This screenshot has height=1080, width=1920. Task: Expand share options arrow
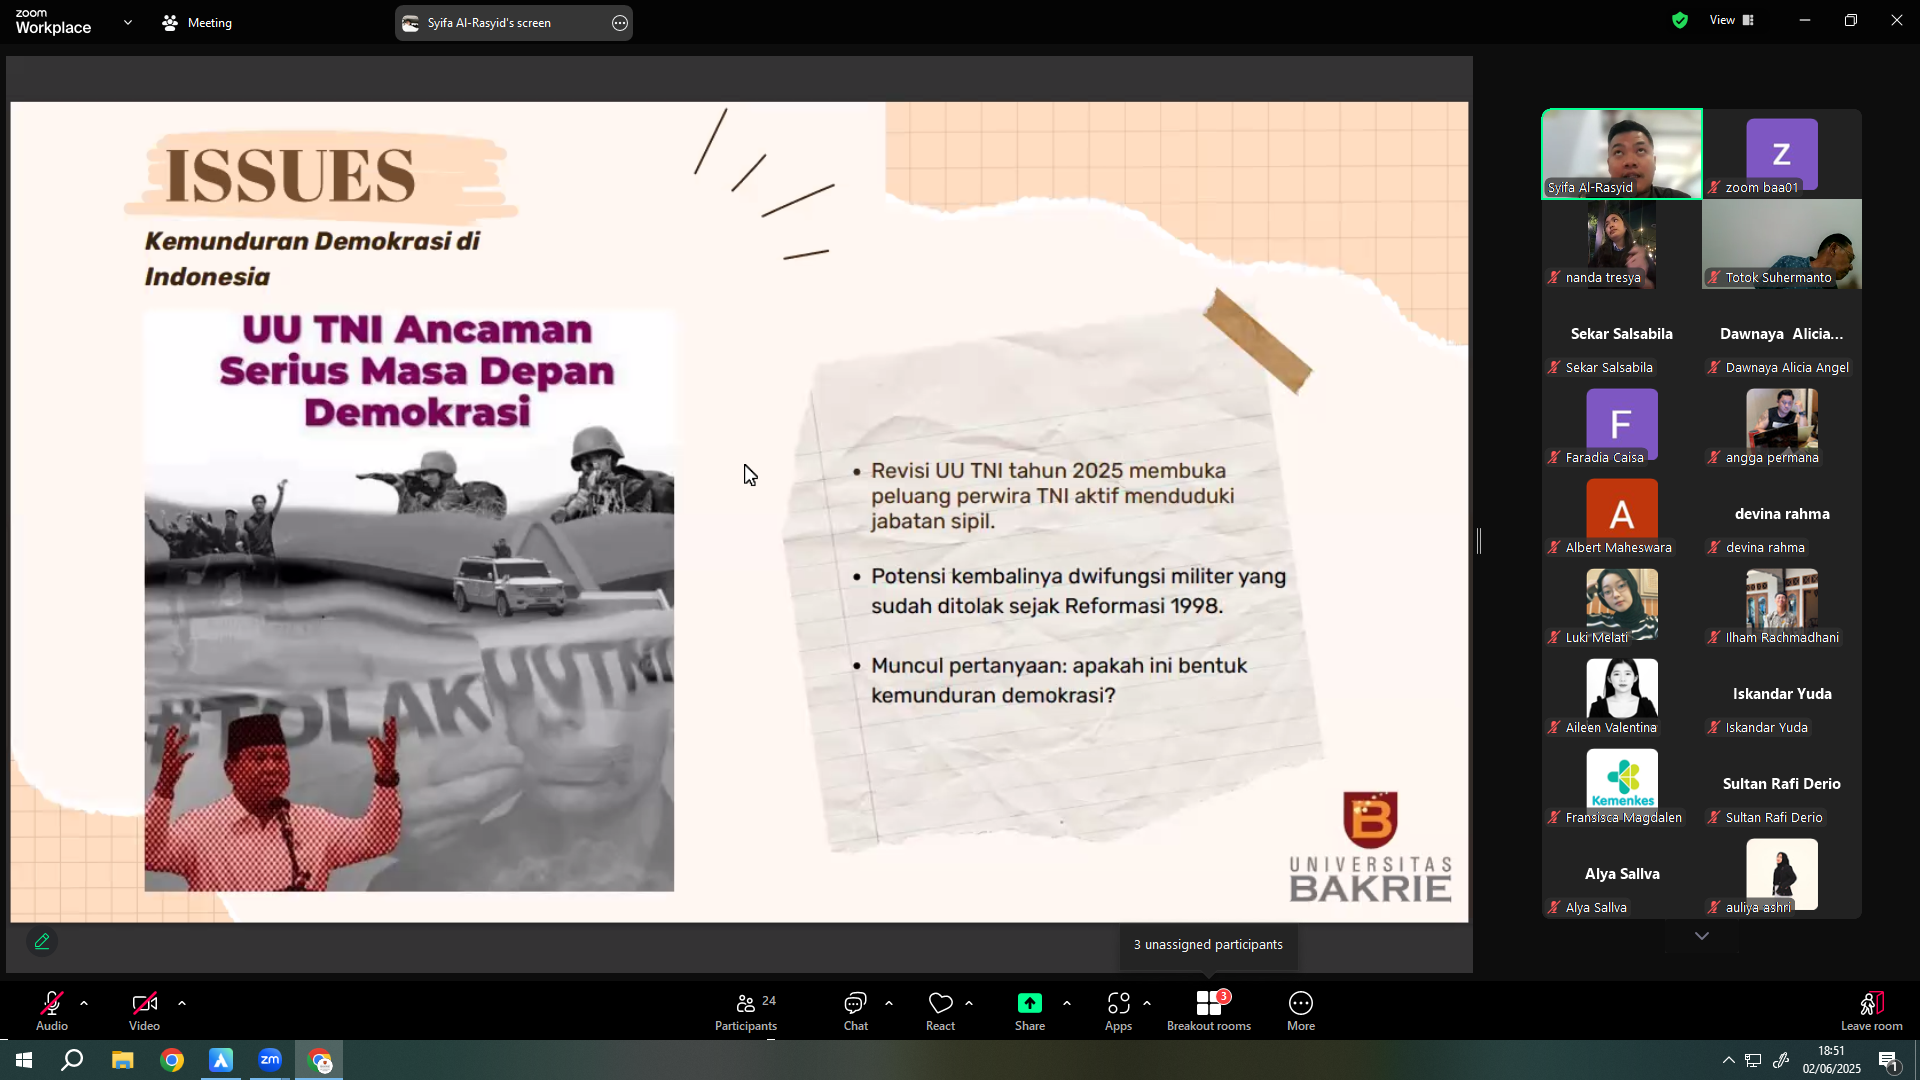click(x=1067, y=1003)
